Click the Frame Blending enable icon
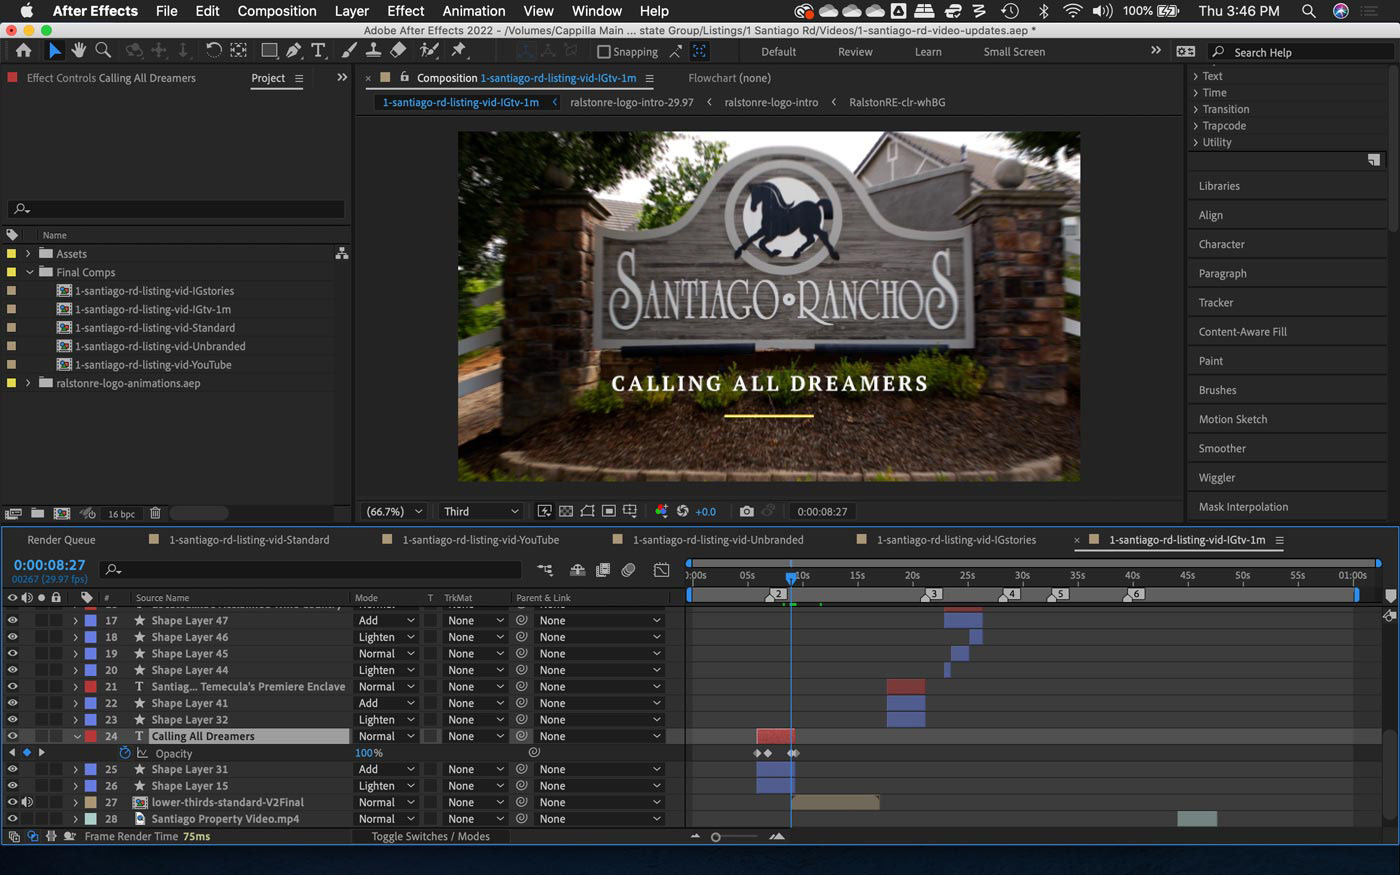The height and width of the screenshot is (875, 1400). click(x=603, y=570)
